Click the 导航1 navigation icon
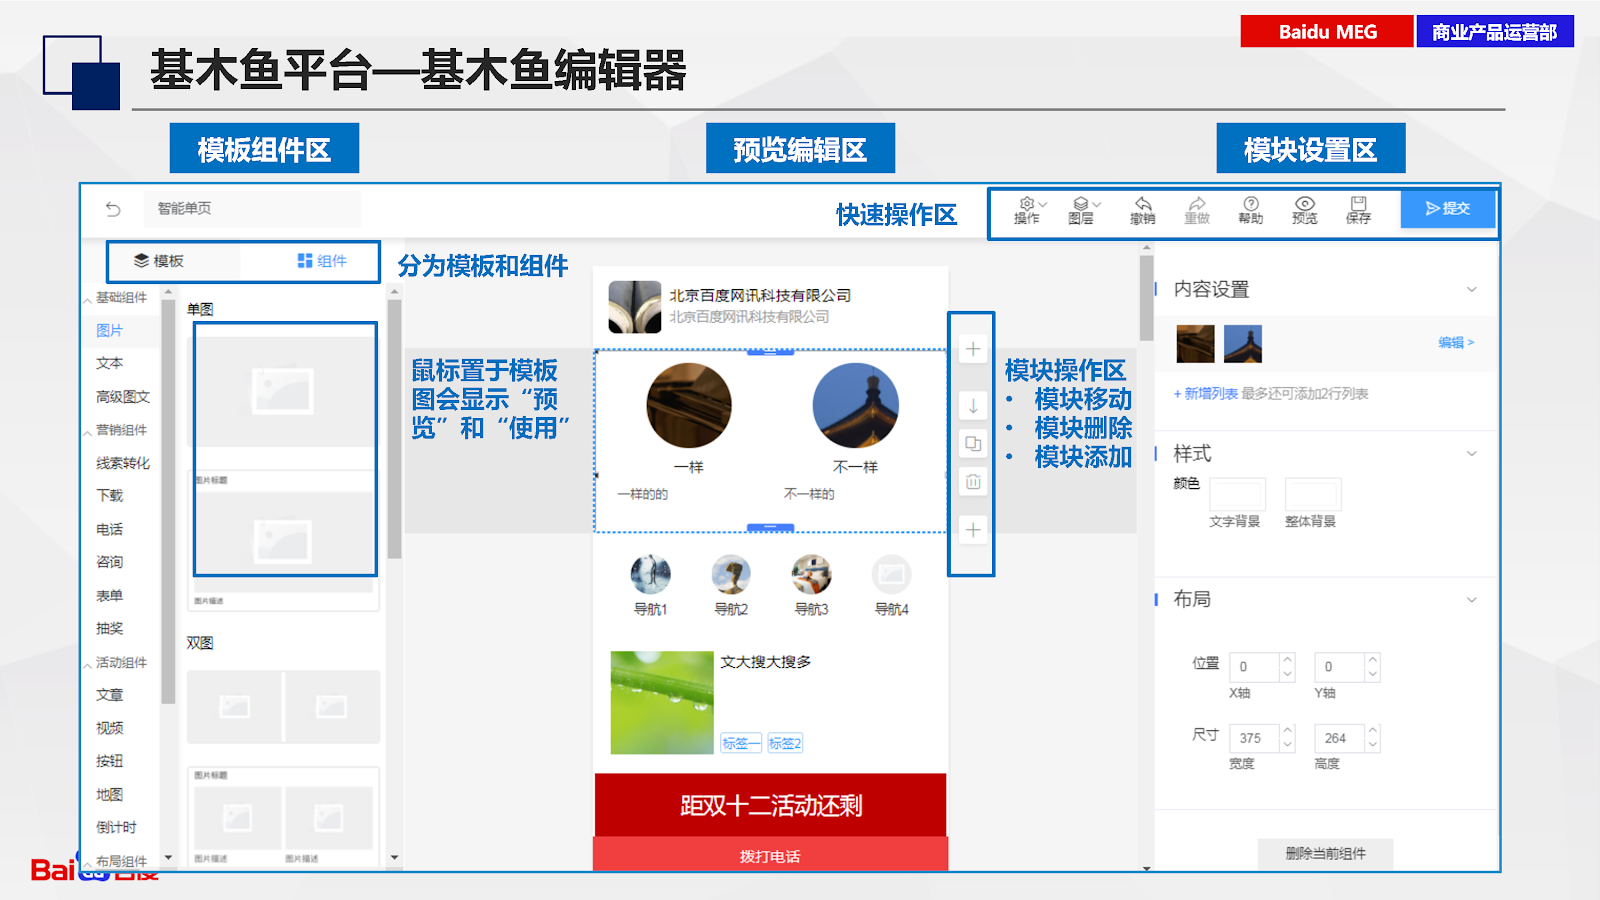Screen dimensions: 1600x900 coord(651,574)
